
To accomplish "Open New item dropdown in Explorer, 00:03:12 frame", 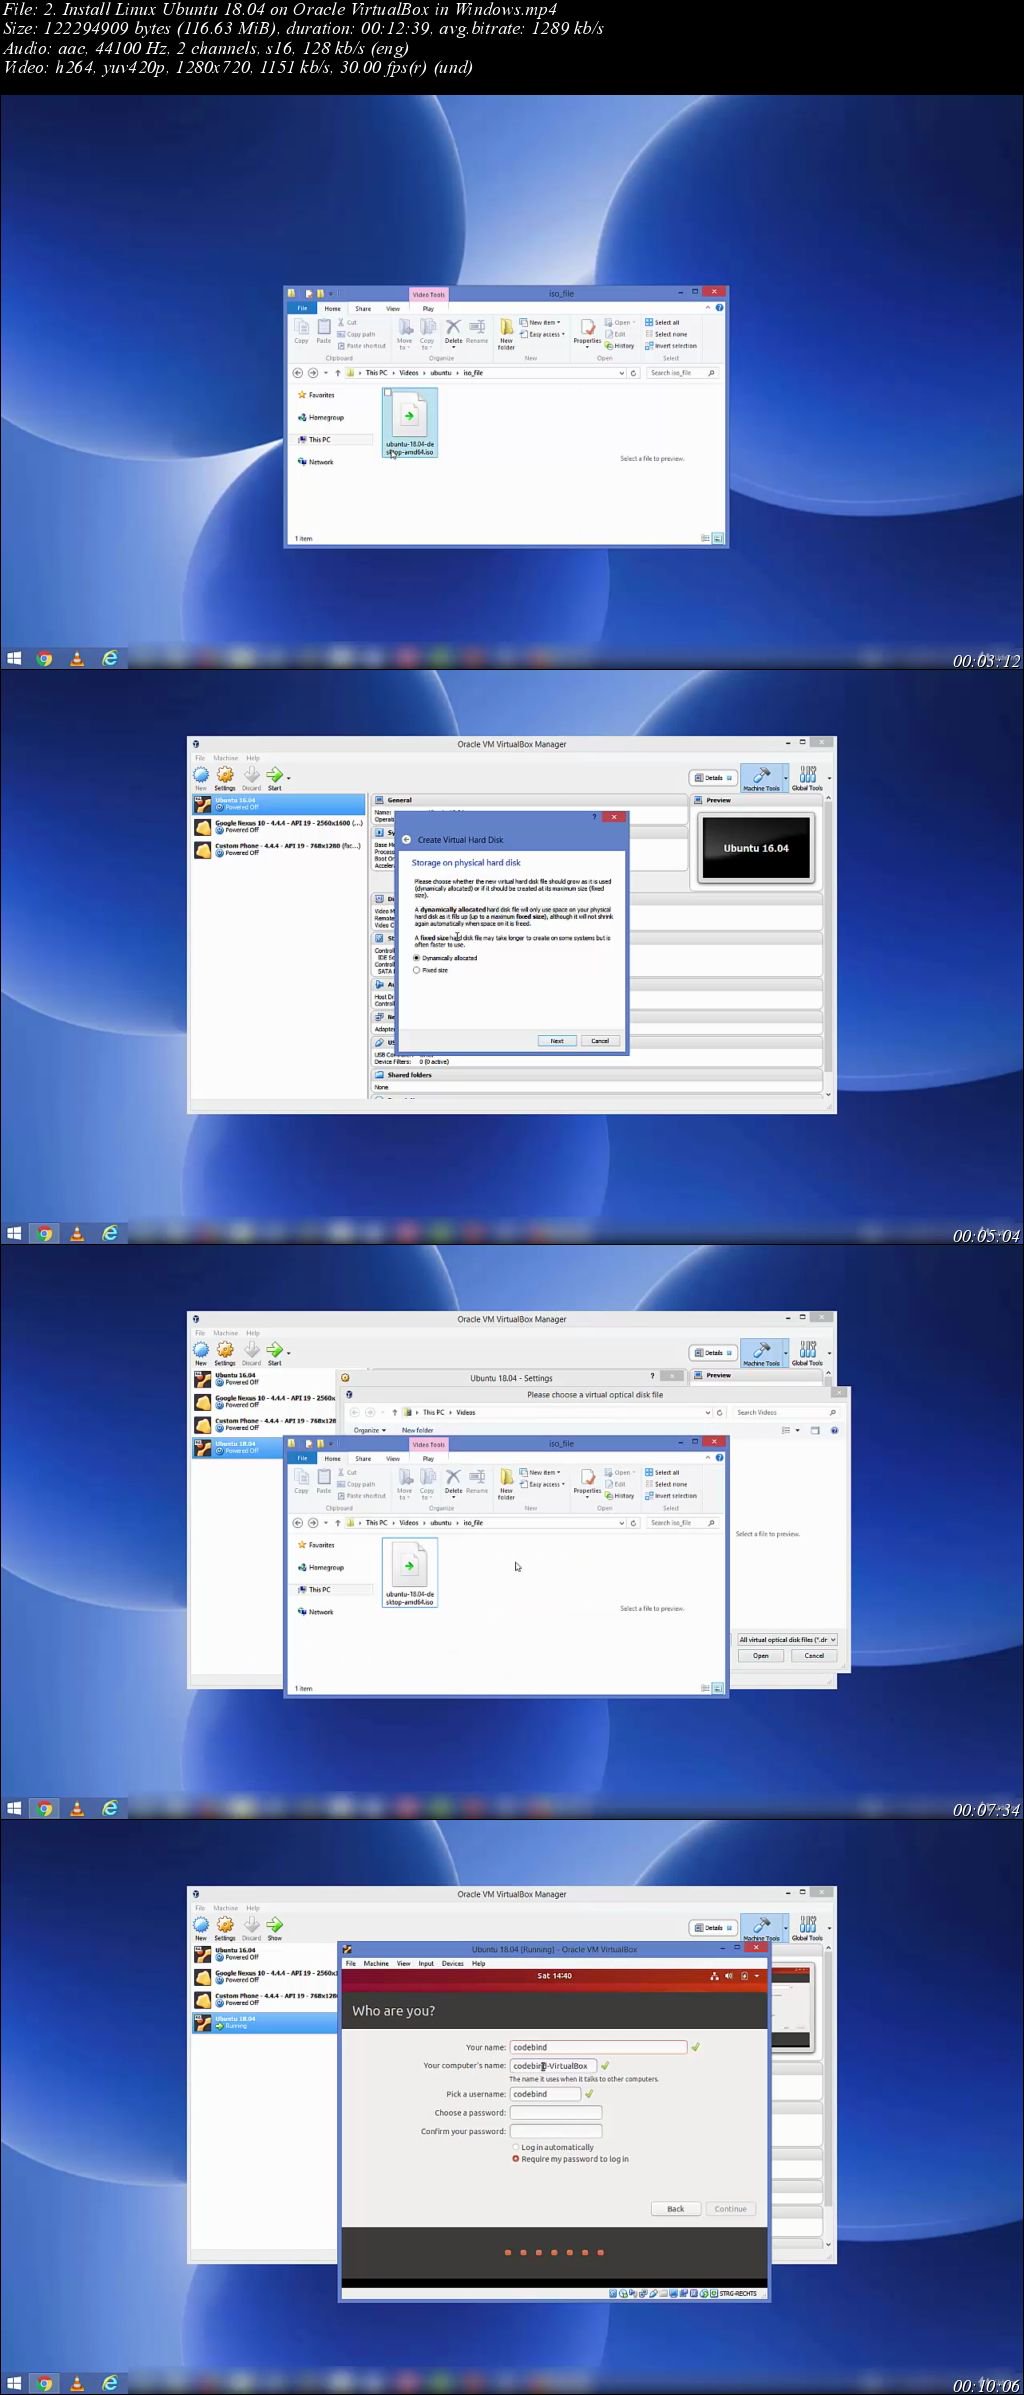I will click(x=541, y=323).
